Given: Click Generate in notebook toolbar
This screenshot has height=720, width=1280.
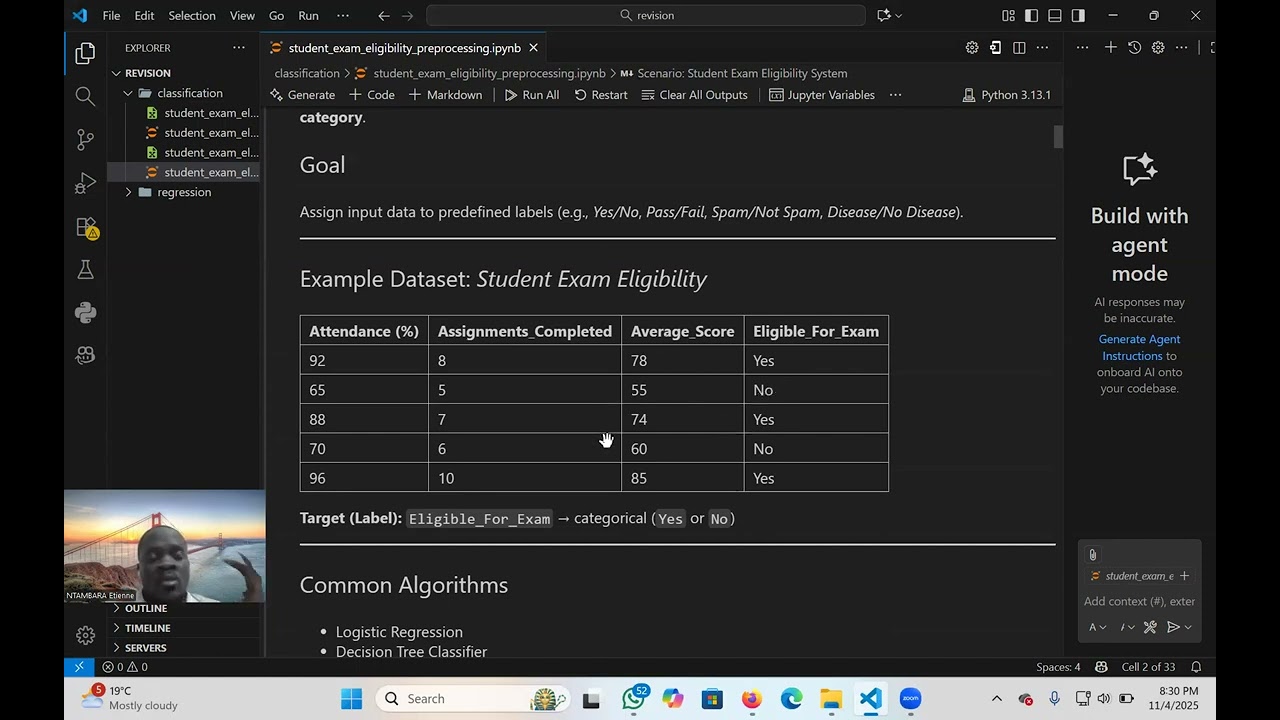Looking at the screenshot, I should coord(302,95).
